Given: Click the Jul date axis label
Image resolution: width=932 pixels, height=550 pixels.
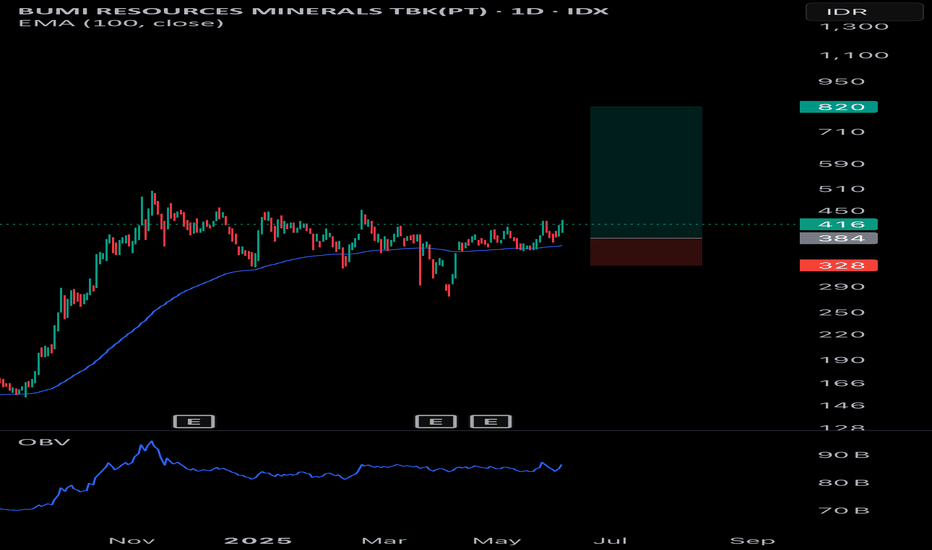Looking at the screenshot, I should click(x=610, y=540).
